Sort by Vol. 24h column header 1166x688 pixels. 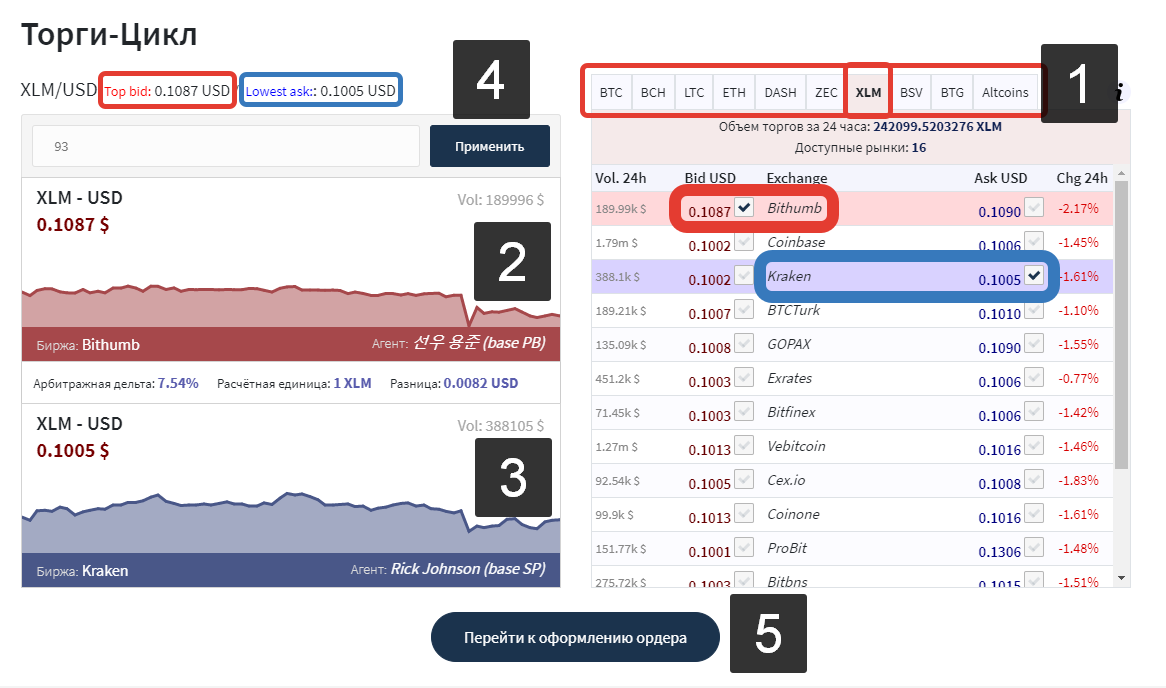coord(621,178)
